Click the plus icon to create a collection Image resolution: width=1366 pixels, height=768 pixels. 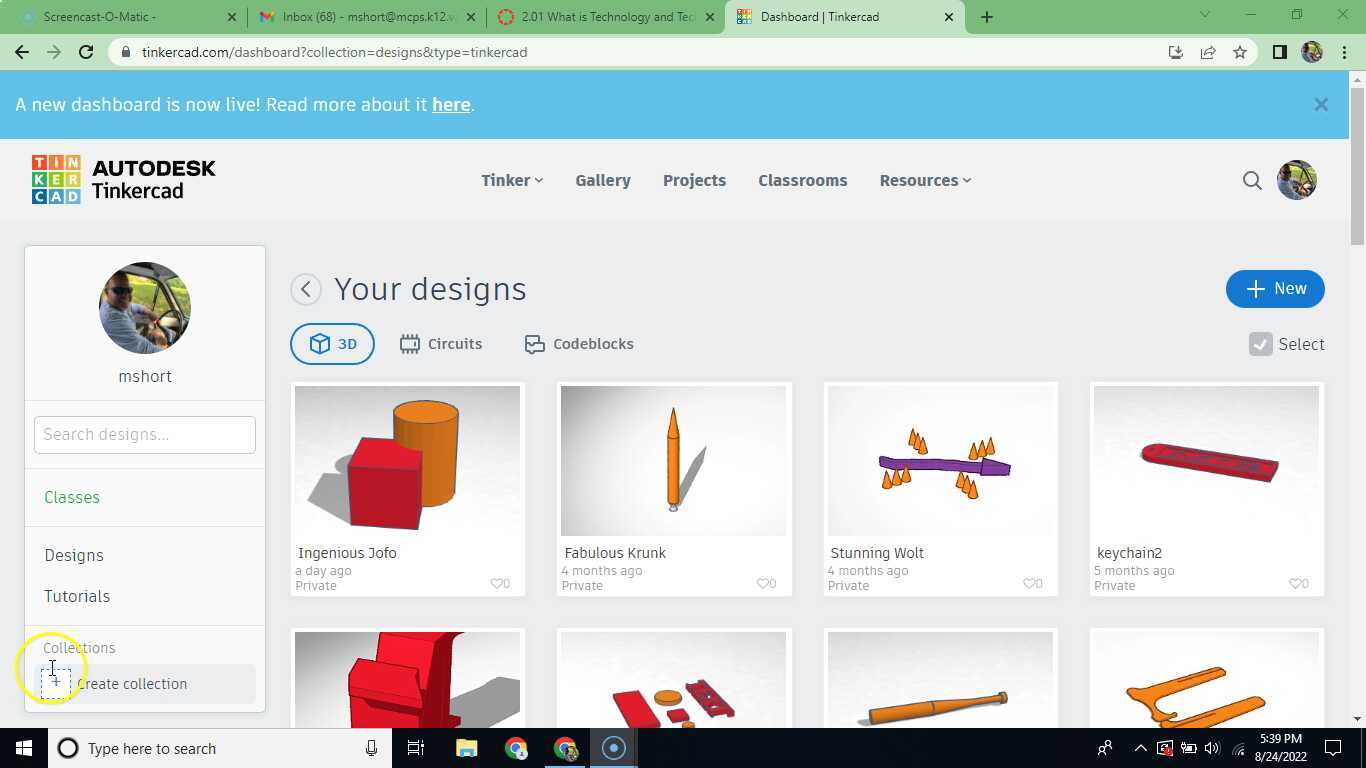(x=55, y=682)
